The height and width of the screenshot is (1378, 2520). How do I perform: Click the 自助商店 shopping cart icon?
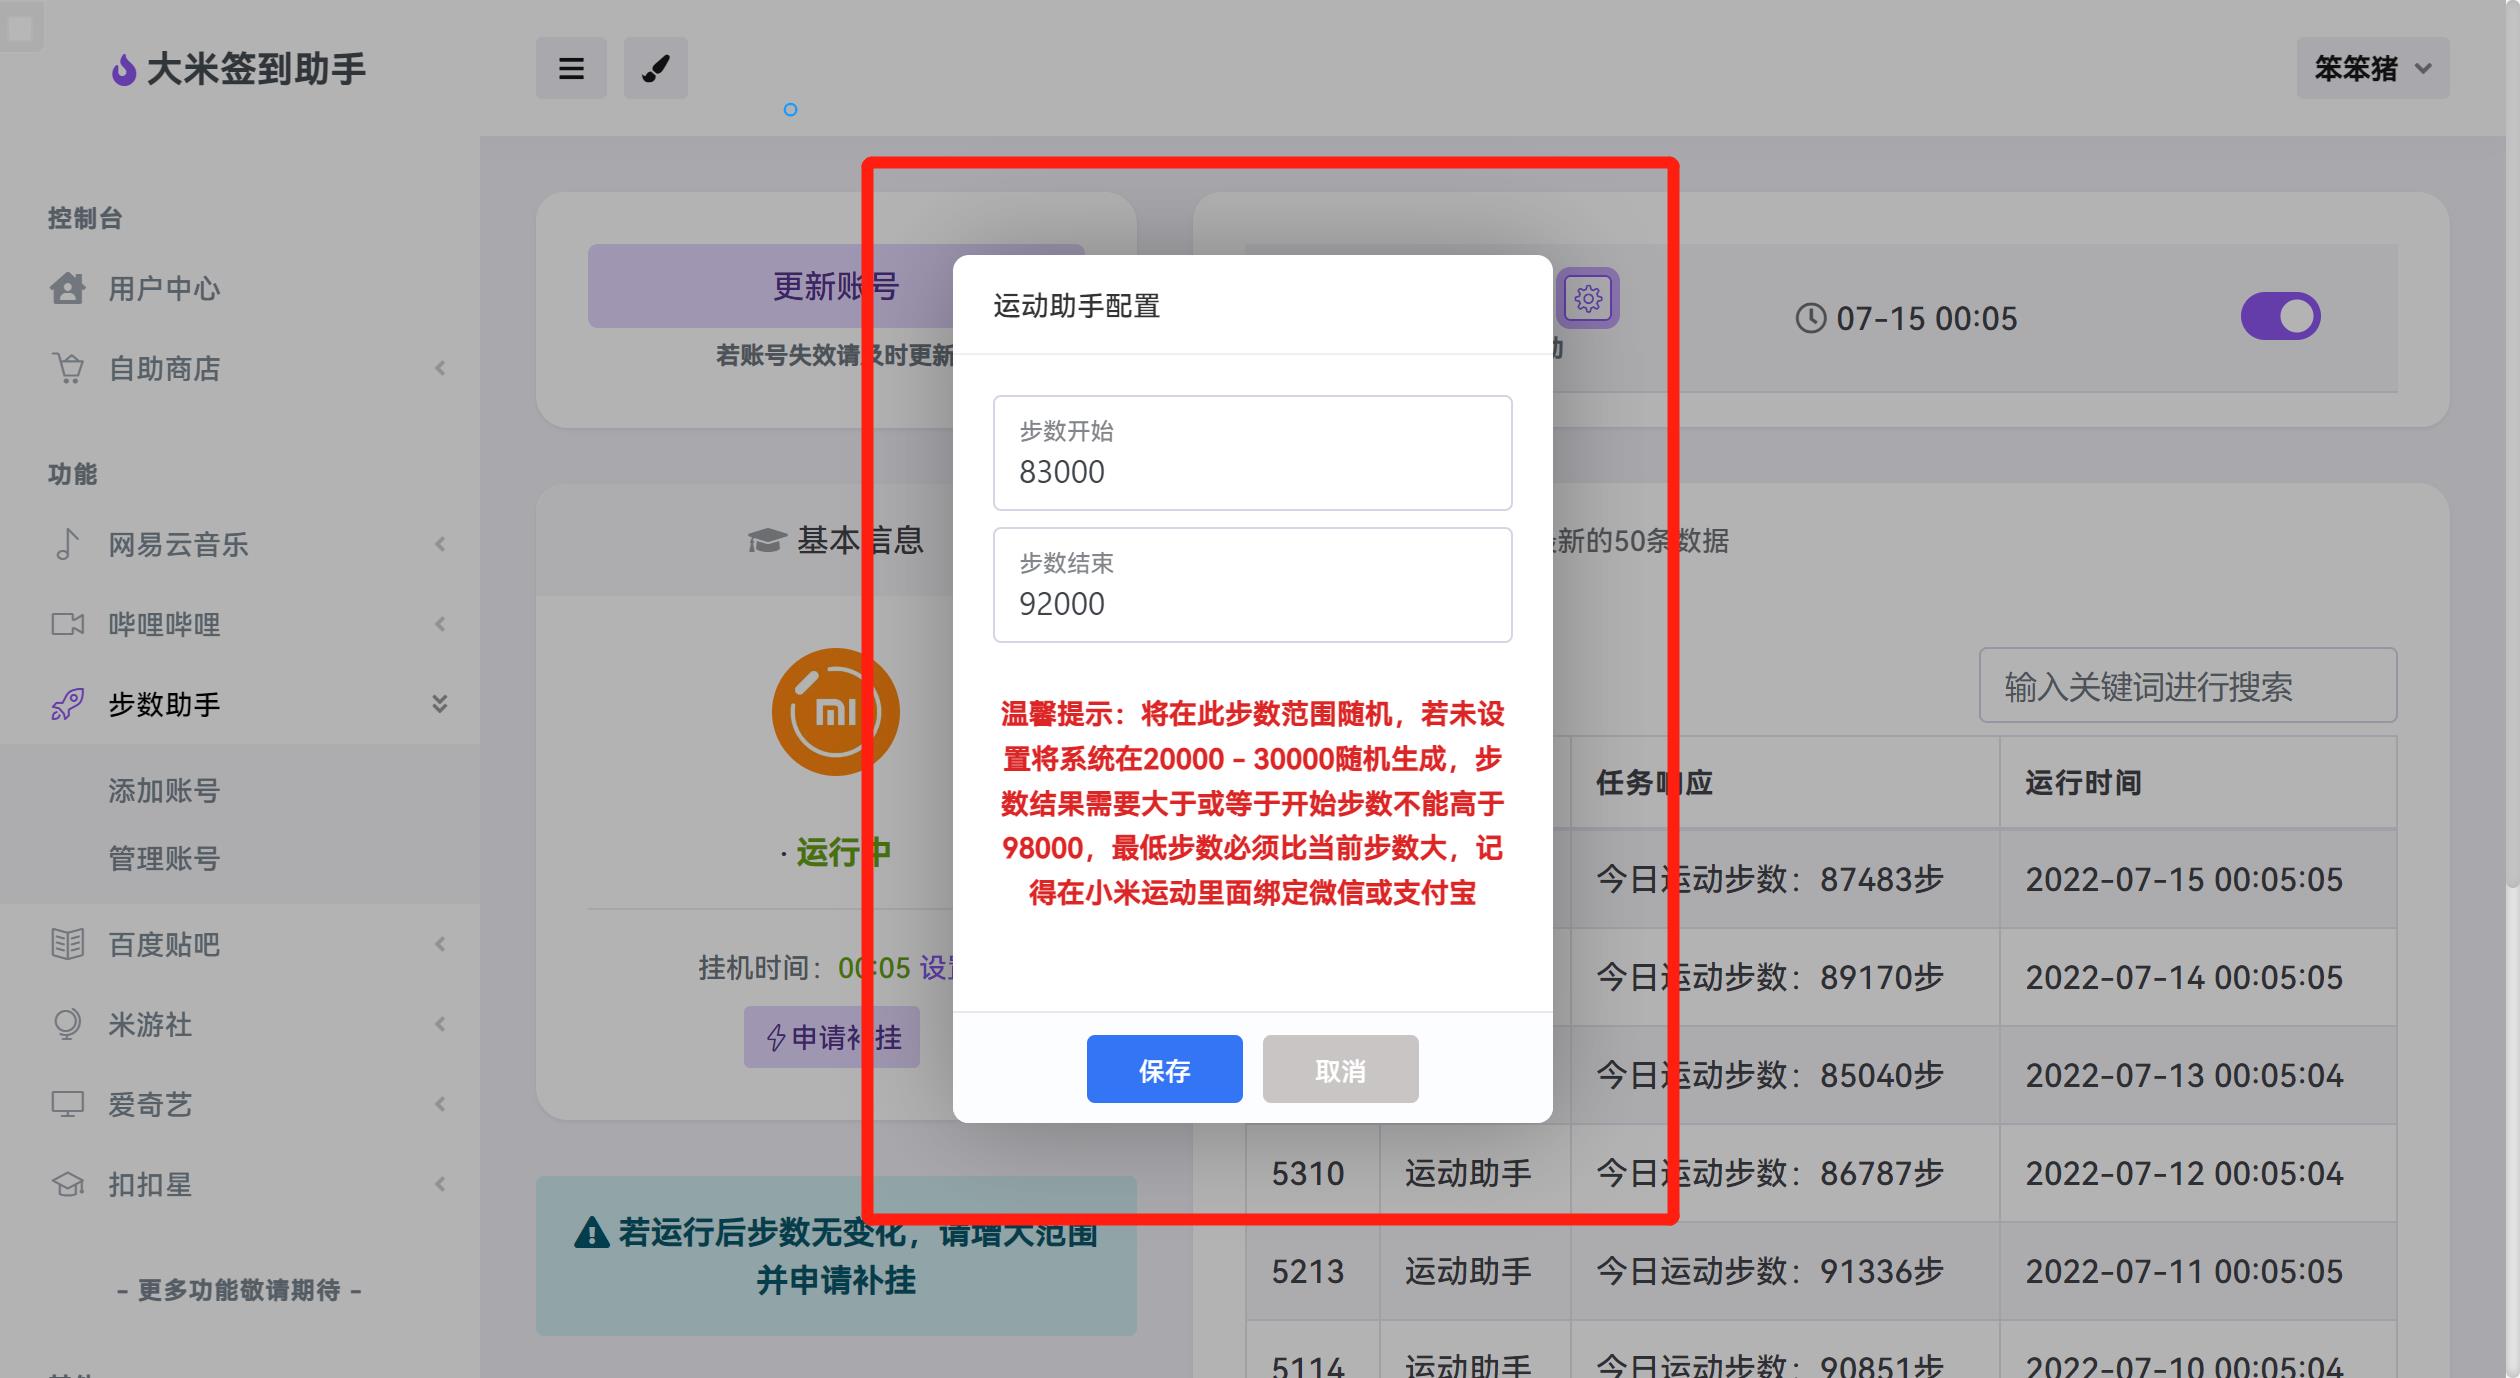pyautogui.click(x=67, y=368)
